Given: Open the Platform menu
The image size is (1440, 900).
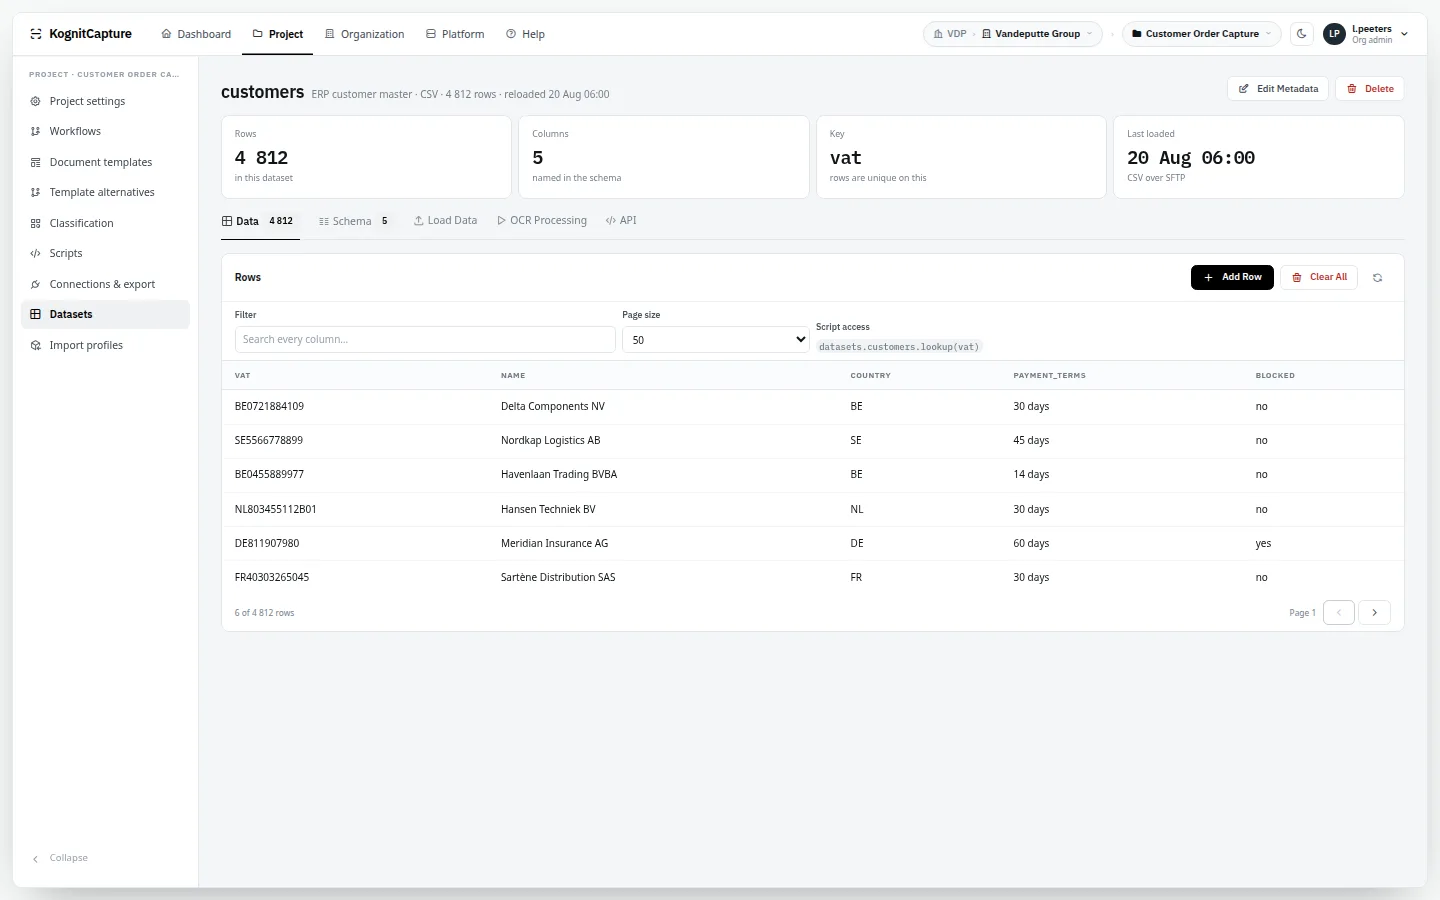Looking at the screenshot, I should (x=455, y=34).
